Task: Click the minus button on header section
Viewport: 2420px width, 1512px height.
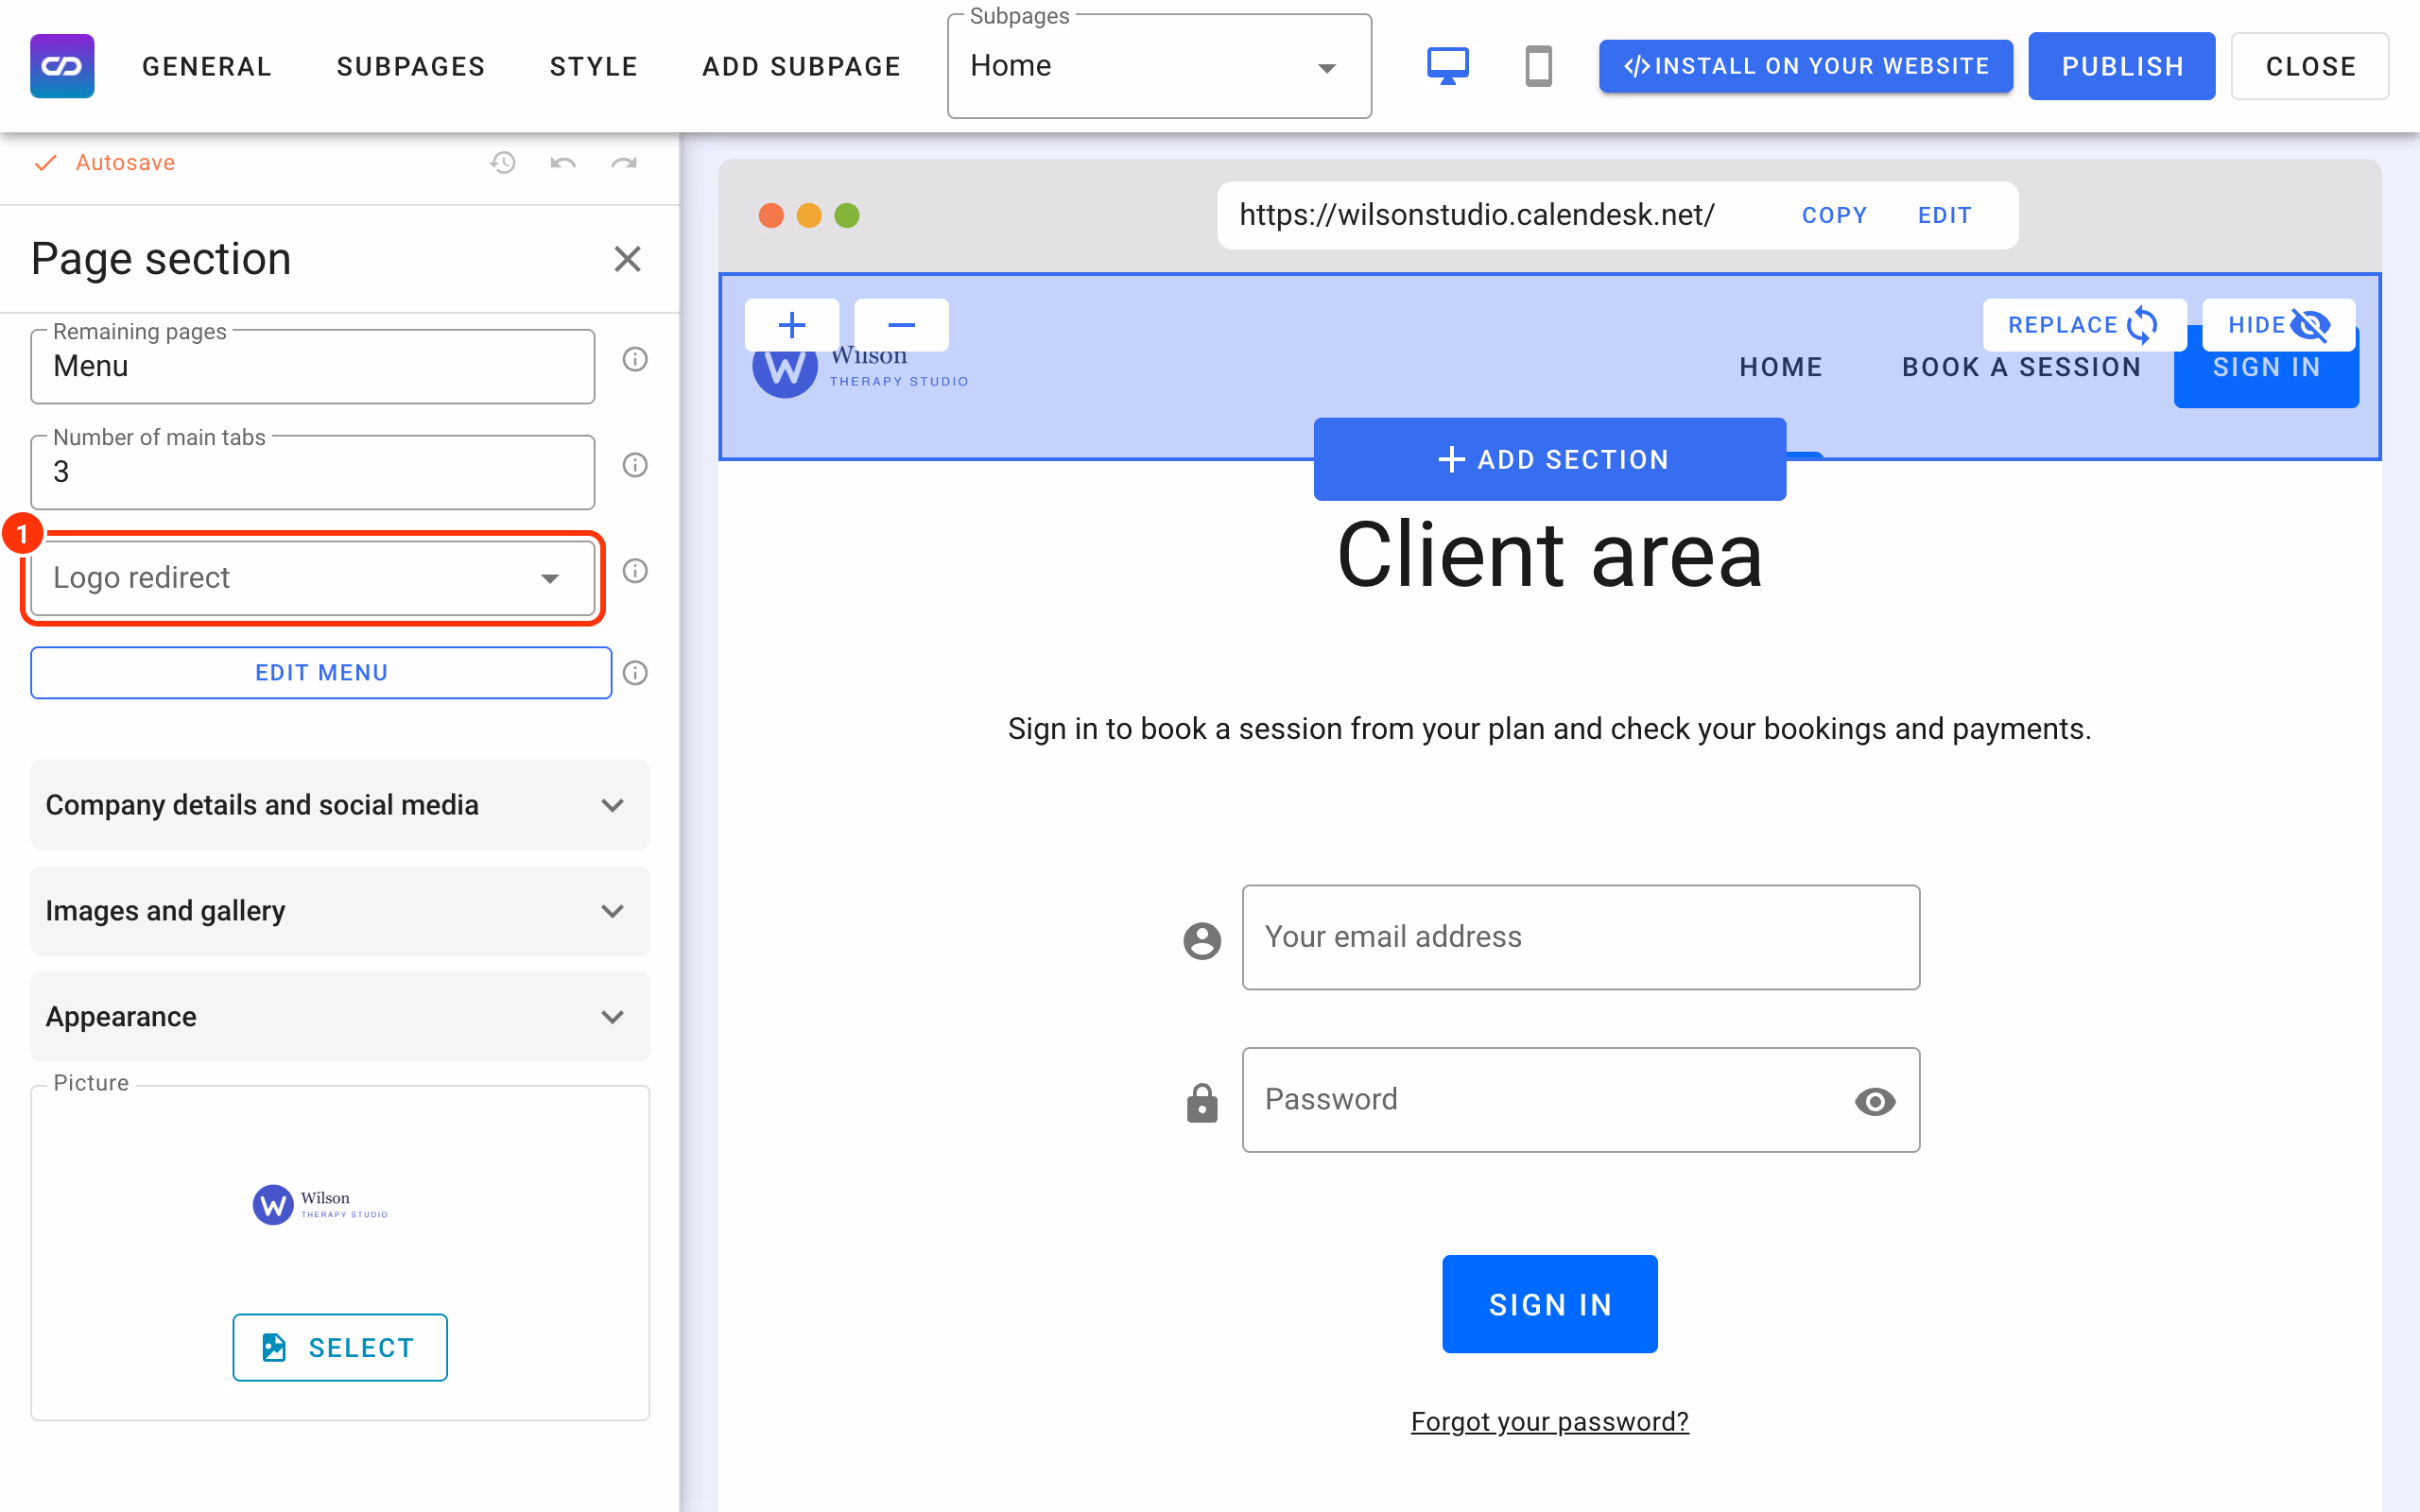Action: coord(901,325)
